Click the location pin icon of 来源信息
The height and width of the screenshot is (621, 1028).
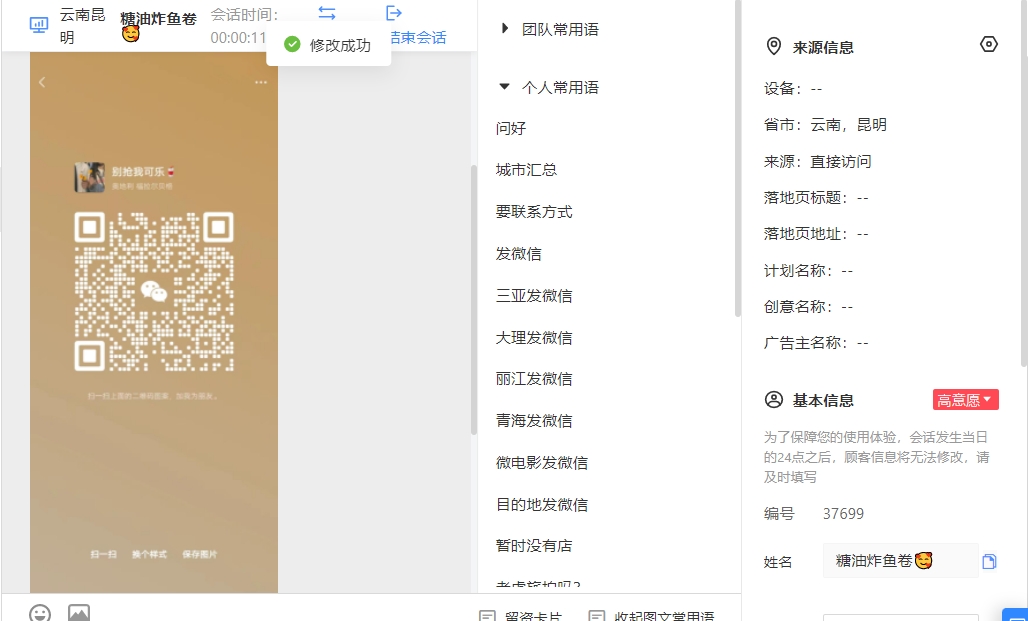(x=774, y=47)
